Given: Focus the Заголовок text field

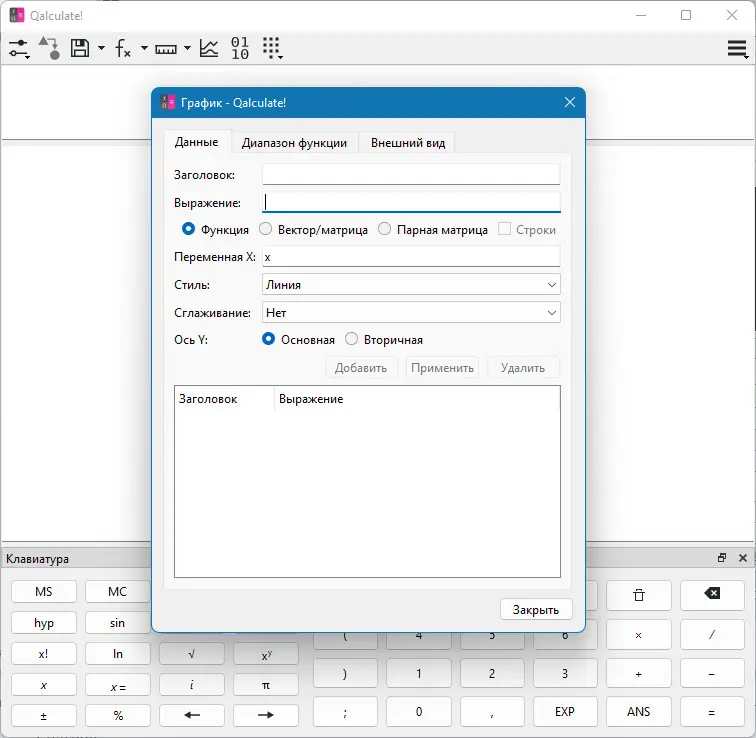Looking at the screenshot, I should (411, 174).
